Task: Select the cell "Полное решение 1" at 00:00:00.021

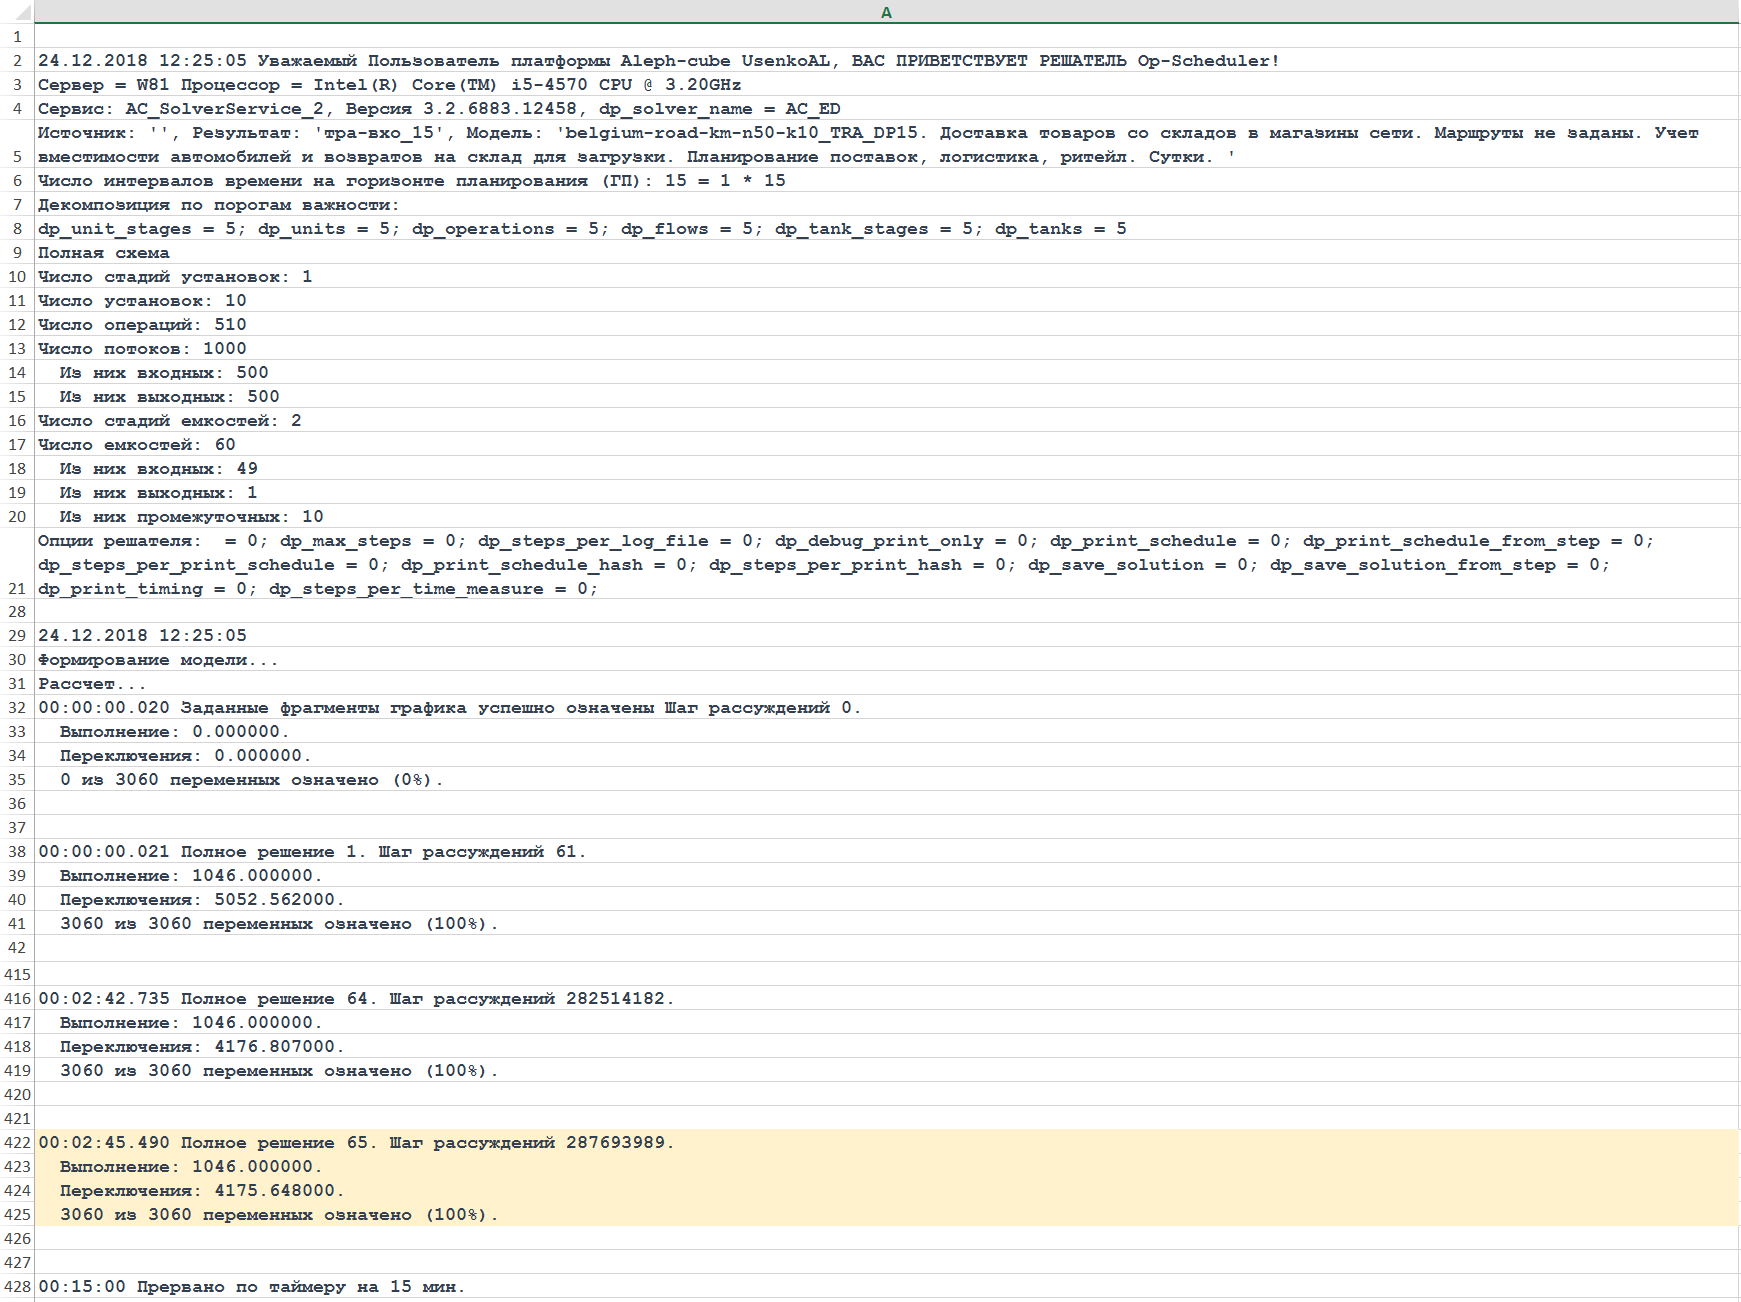Action: pos(312,852)
